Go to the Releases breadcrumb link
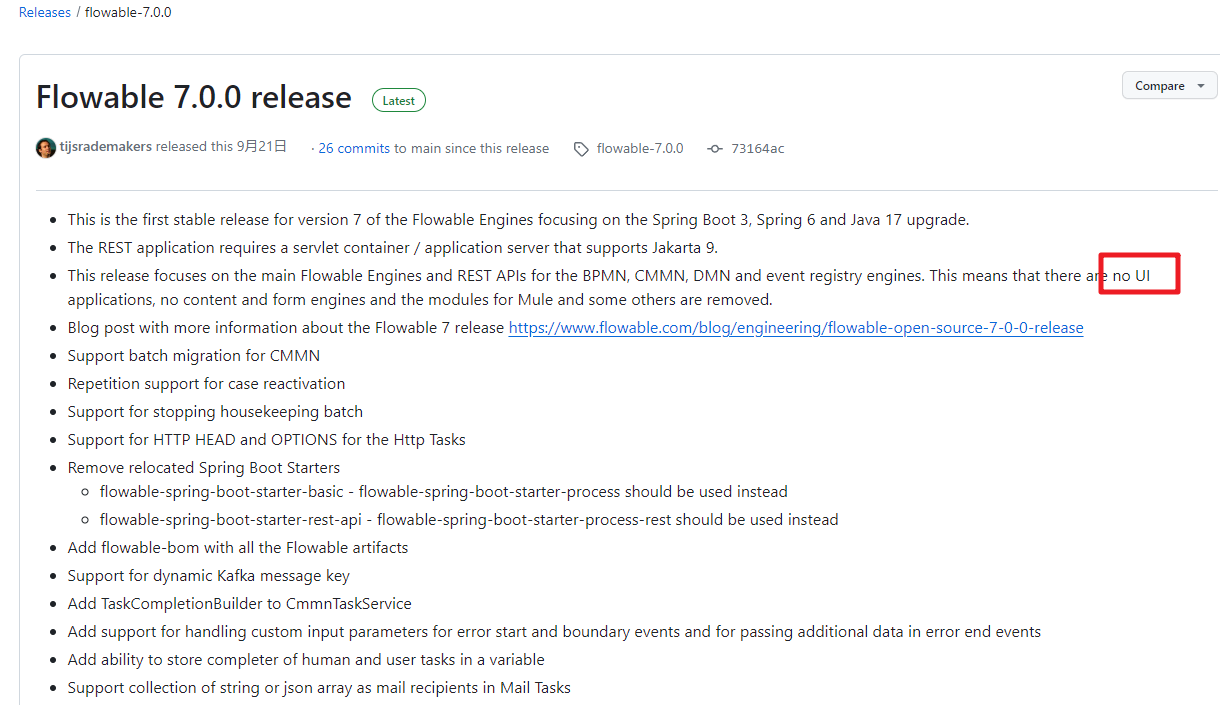The image size is (1220, 705). (x=45, y=13)
